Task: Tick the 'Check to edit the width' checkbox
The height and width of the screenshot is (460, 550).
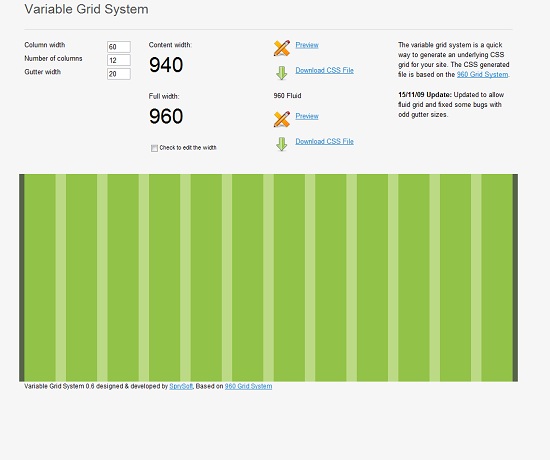Action: tap(154, 148)
